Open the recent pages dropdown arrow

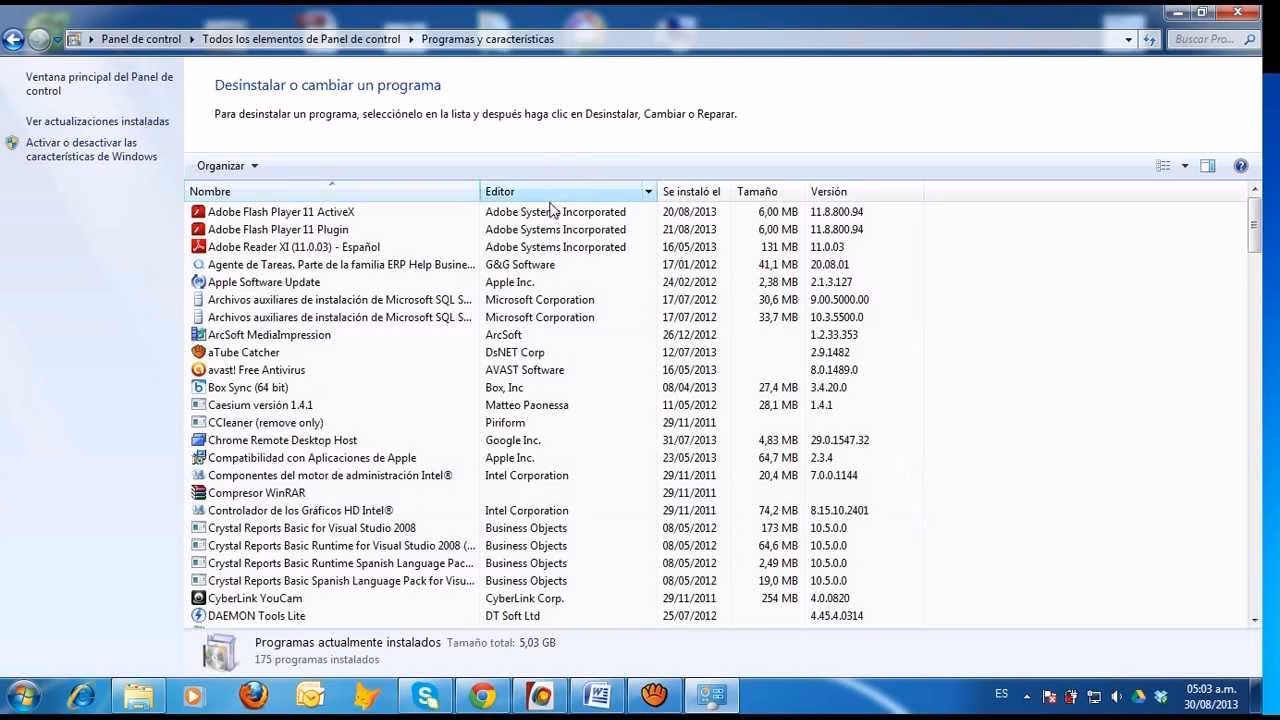tap(58, 40)
